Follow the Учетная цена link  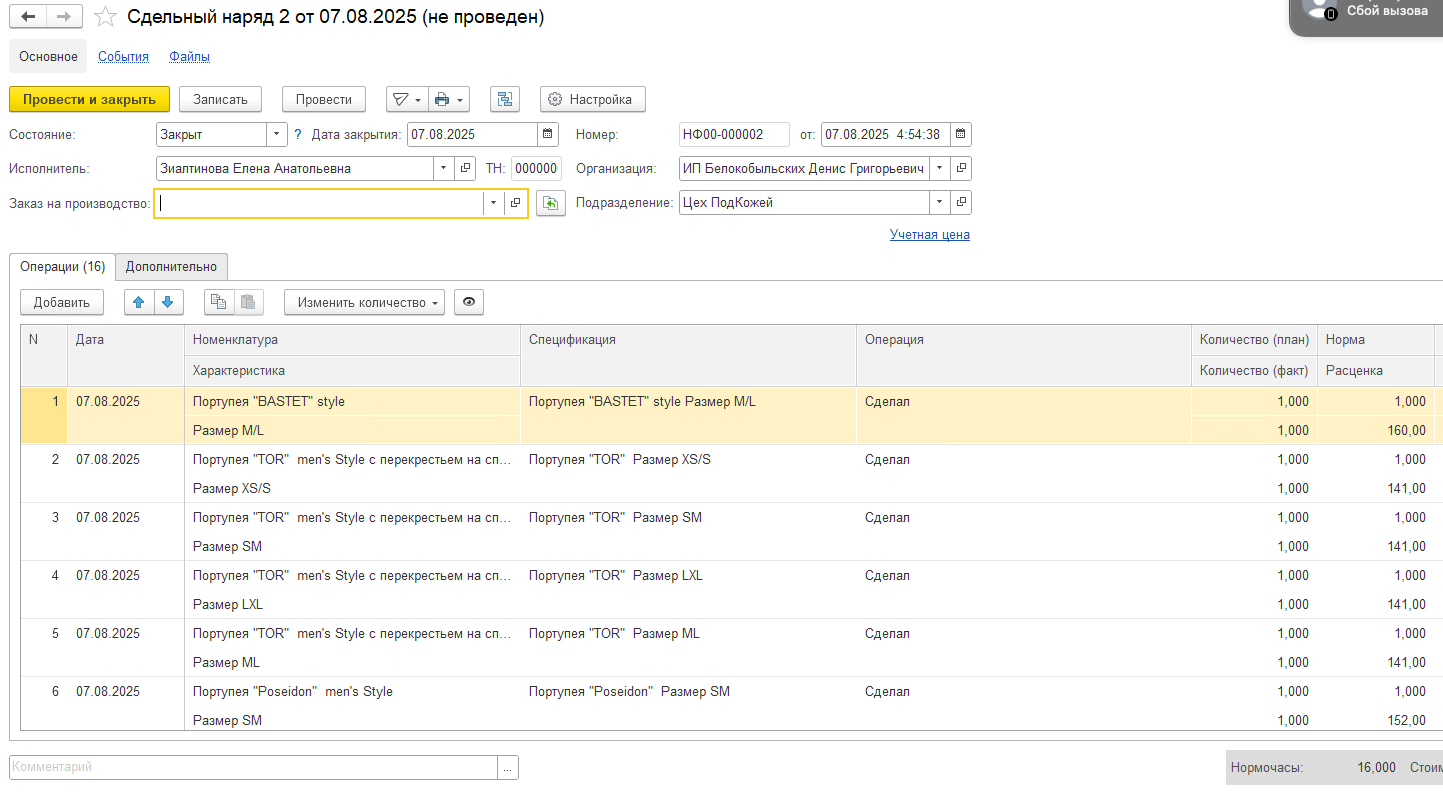tap(929, 235)
